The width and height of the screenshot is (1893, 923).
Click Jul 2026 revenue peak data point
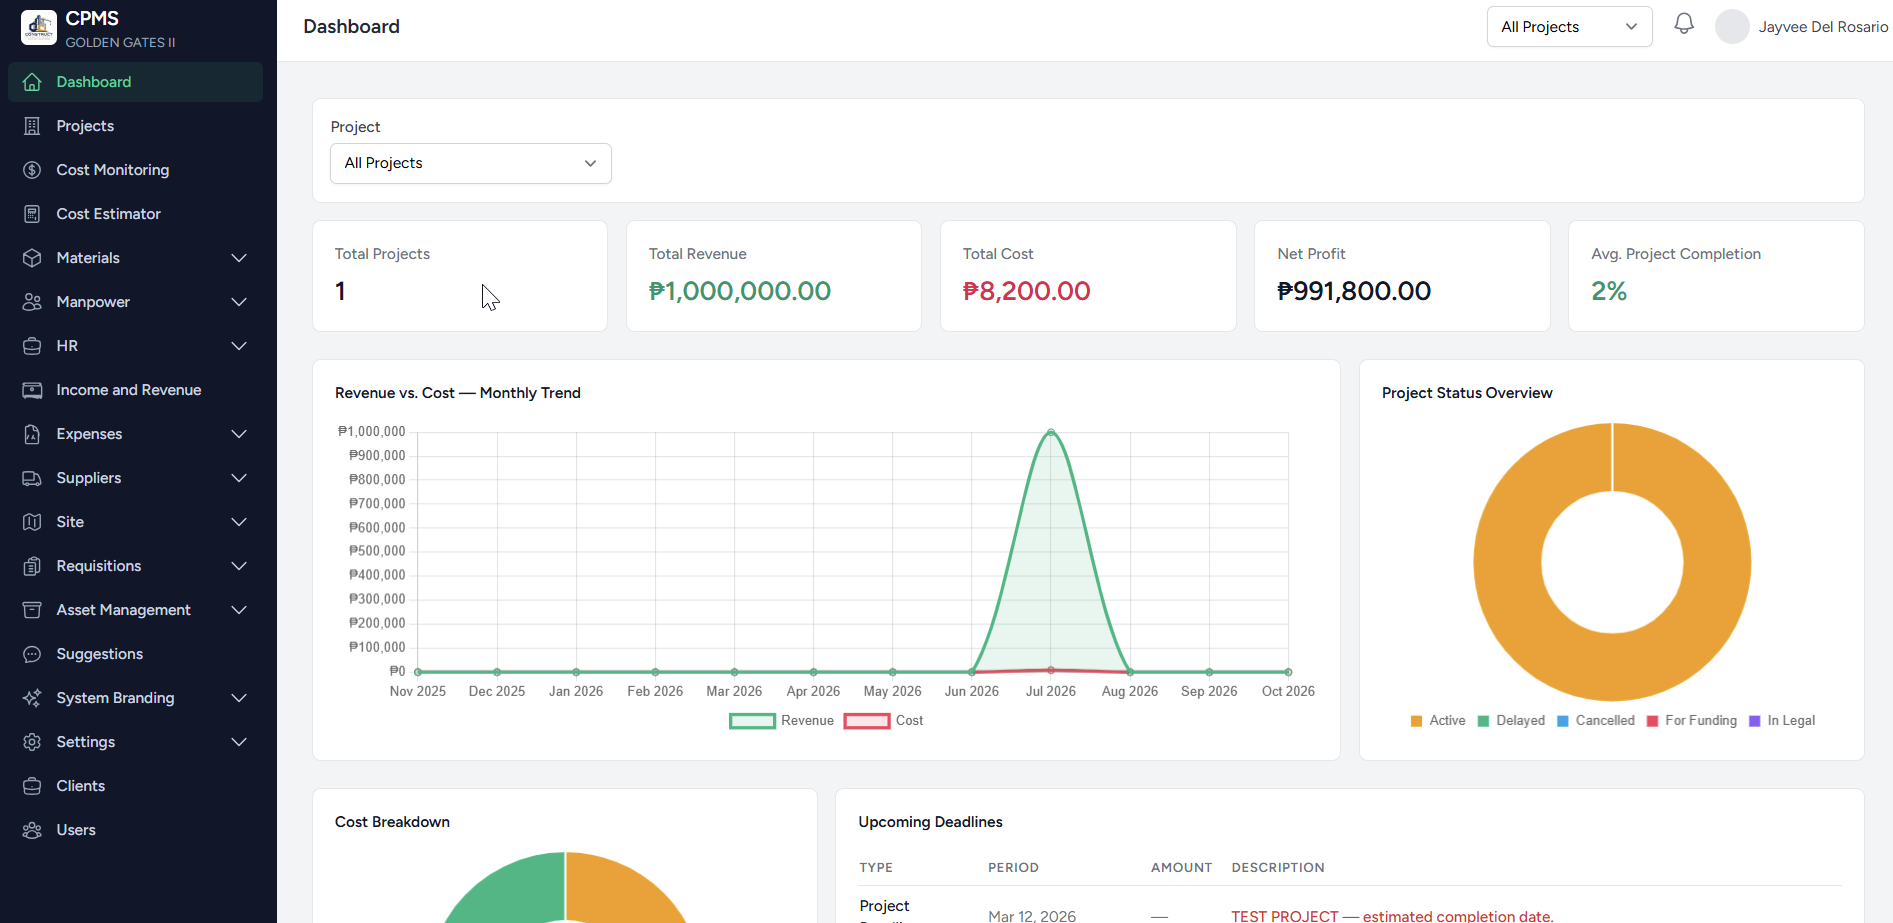click(x=1051, y=432)
